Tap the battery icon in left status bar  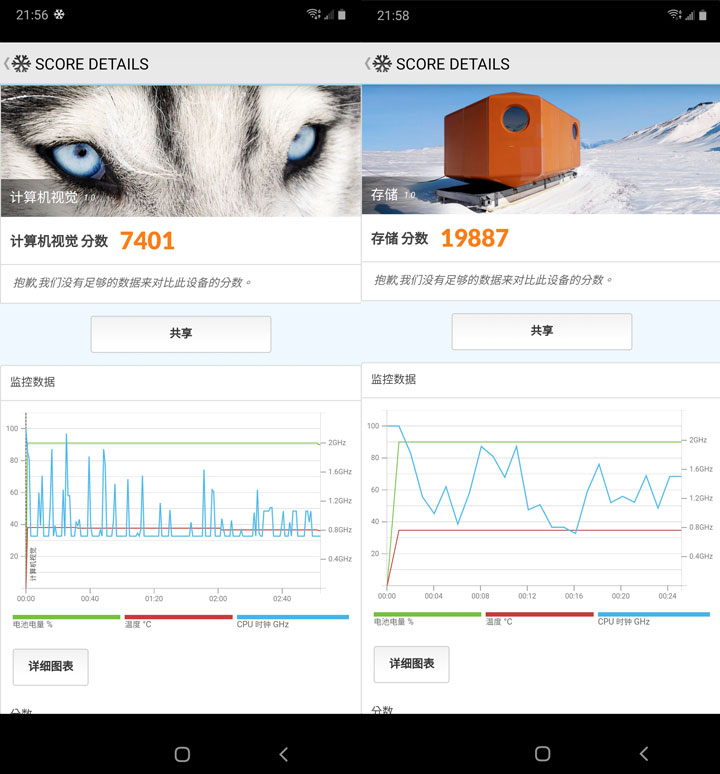[342, 15]
